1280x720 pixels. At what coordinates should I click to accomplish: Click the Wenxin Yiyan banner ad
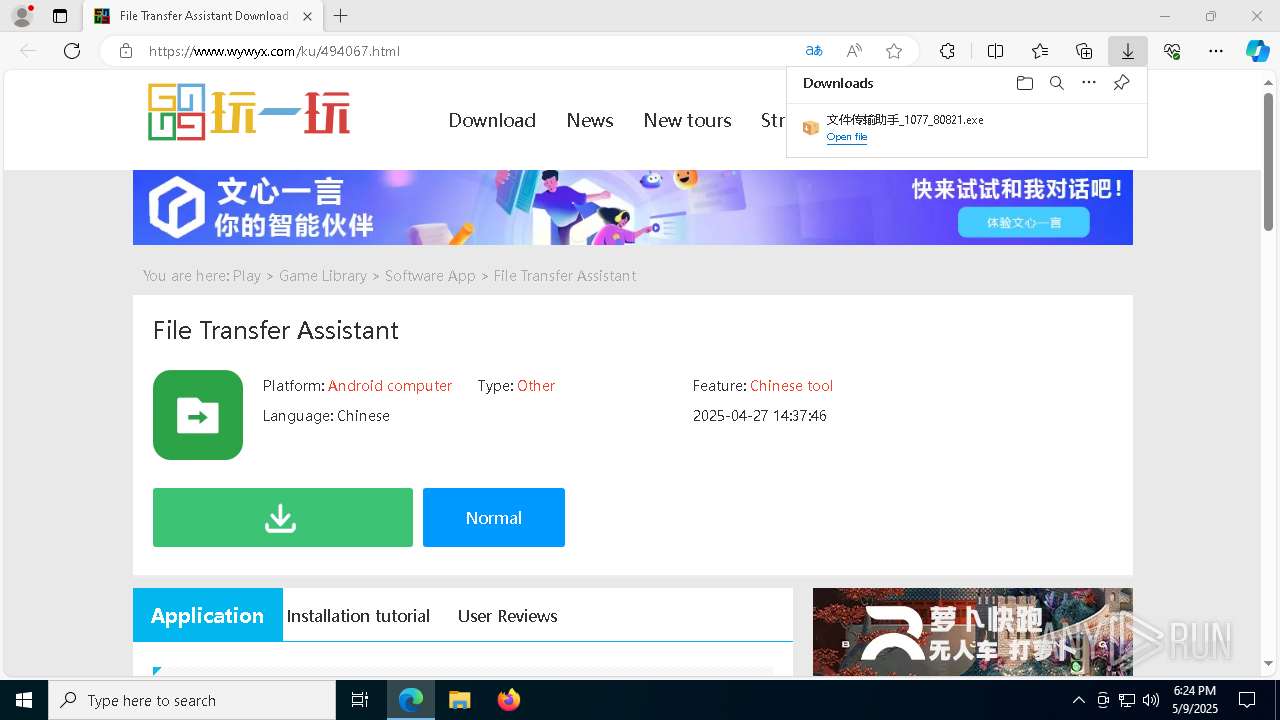coord(633,207)
